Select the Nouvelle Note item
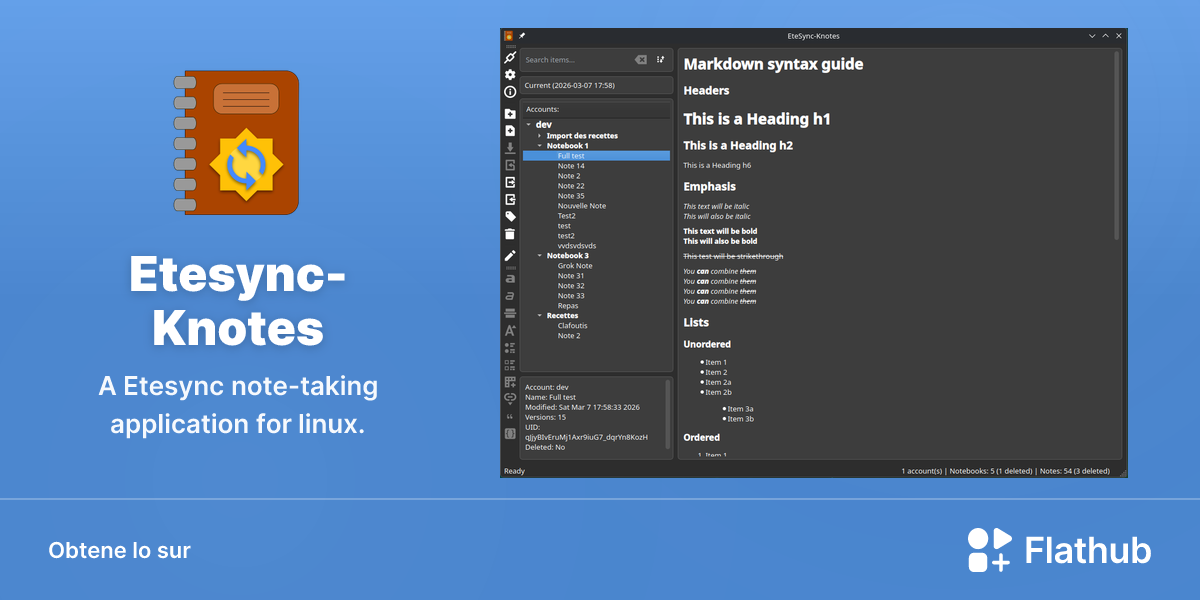The image size is (1200, 600). (582, 206)
